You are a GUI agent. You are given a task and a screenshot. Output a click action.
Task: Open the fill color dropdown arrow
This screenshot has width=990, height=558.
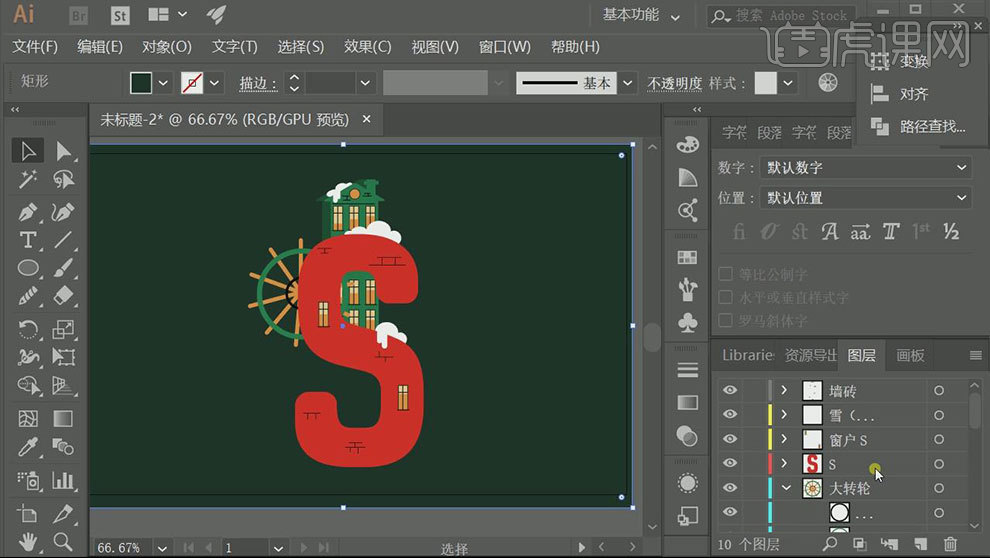163,83
